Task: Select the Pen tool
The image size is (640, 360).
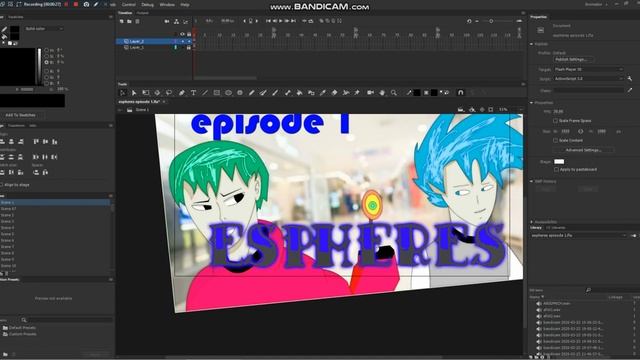Action: (182, 93)
